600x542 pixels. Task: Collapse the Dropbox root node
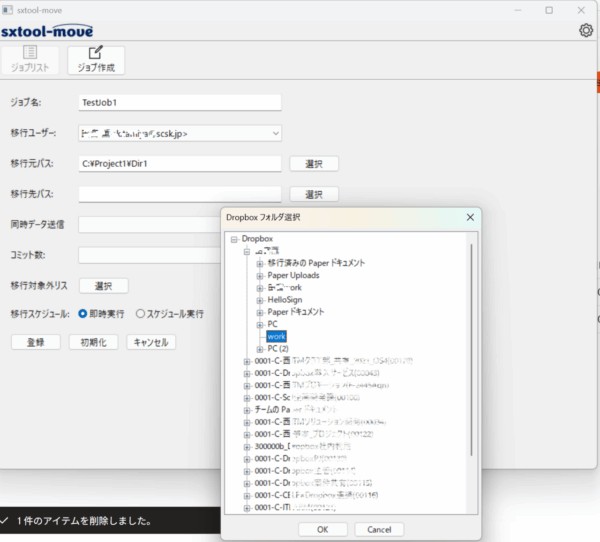234,240
